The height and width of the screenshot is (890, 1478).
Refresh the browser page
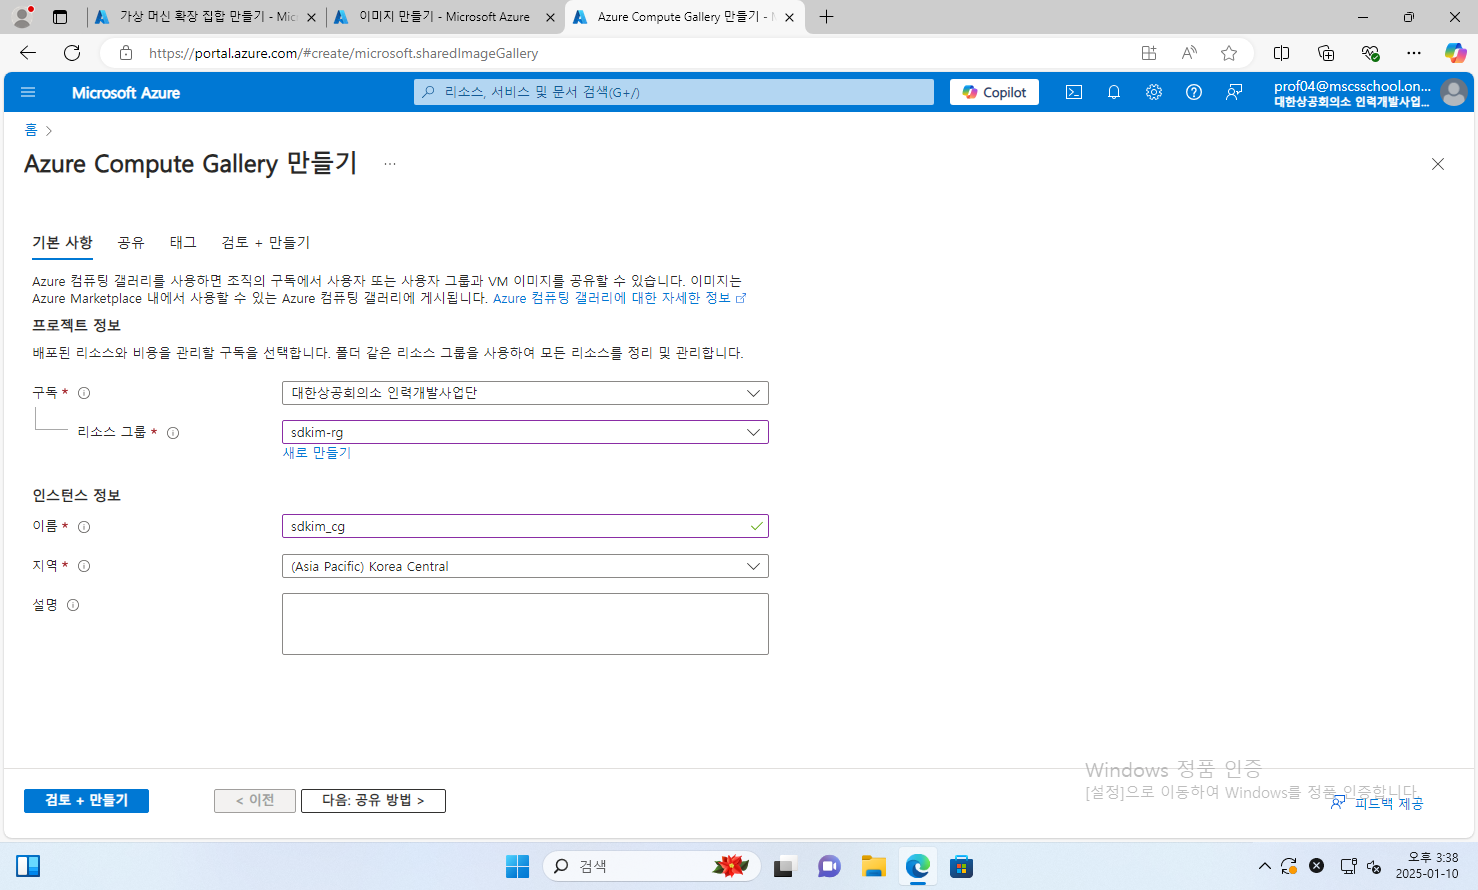(x=72, y=53)
